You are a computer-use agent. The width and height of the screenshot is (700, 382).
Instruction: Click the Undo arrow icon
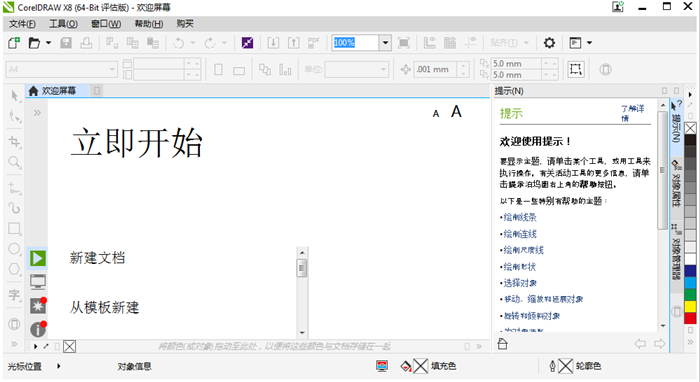pos(179,43)
